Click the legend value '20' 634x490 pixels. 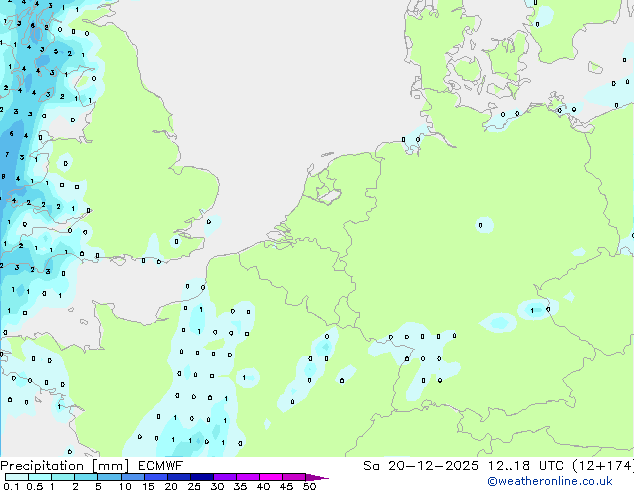(171, 486)
